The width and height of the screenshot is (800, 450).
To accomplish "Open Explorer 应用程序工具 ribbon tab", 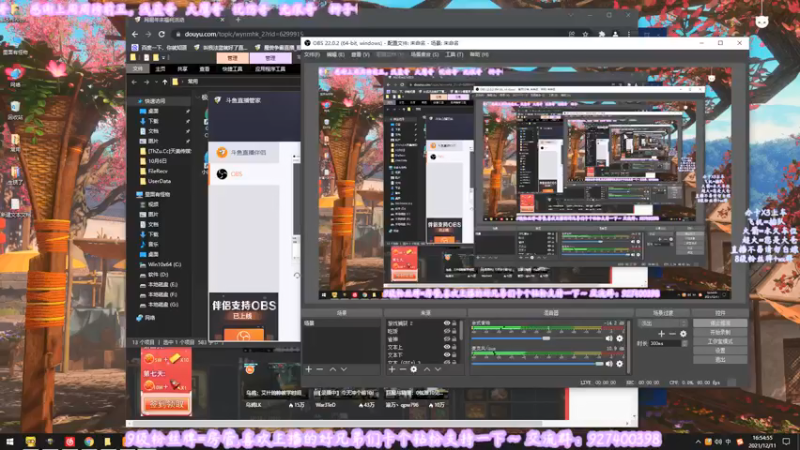I will [270, 69].
